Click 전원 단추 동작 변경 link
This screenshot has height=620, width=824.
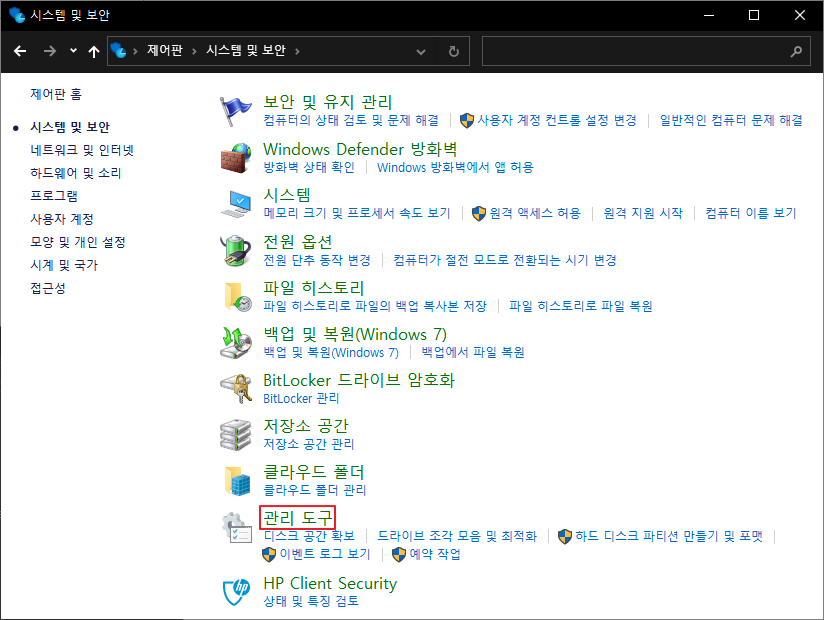pyautogui.click(x=317, y=260)
